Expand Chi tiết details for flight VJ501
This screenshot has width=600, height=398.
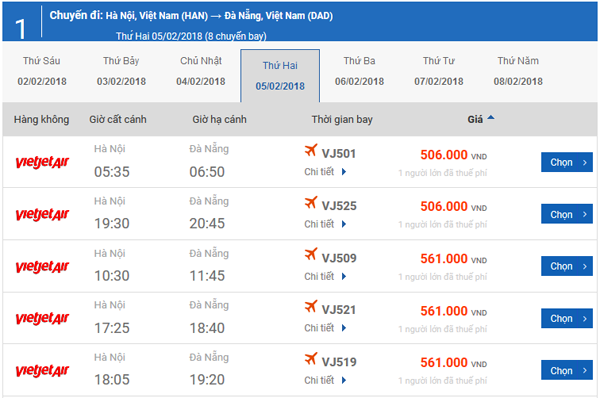click(x=325, y=172)
